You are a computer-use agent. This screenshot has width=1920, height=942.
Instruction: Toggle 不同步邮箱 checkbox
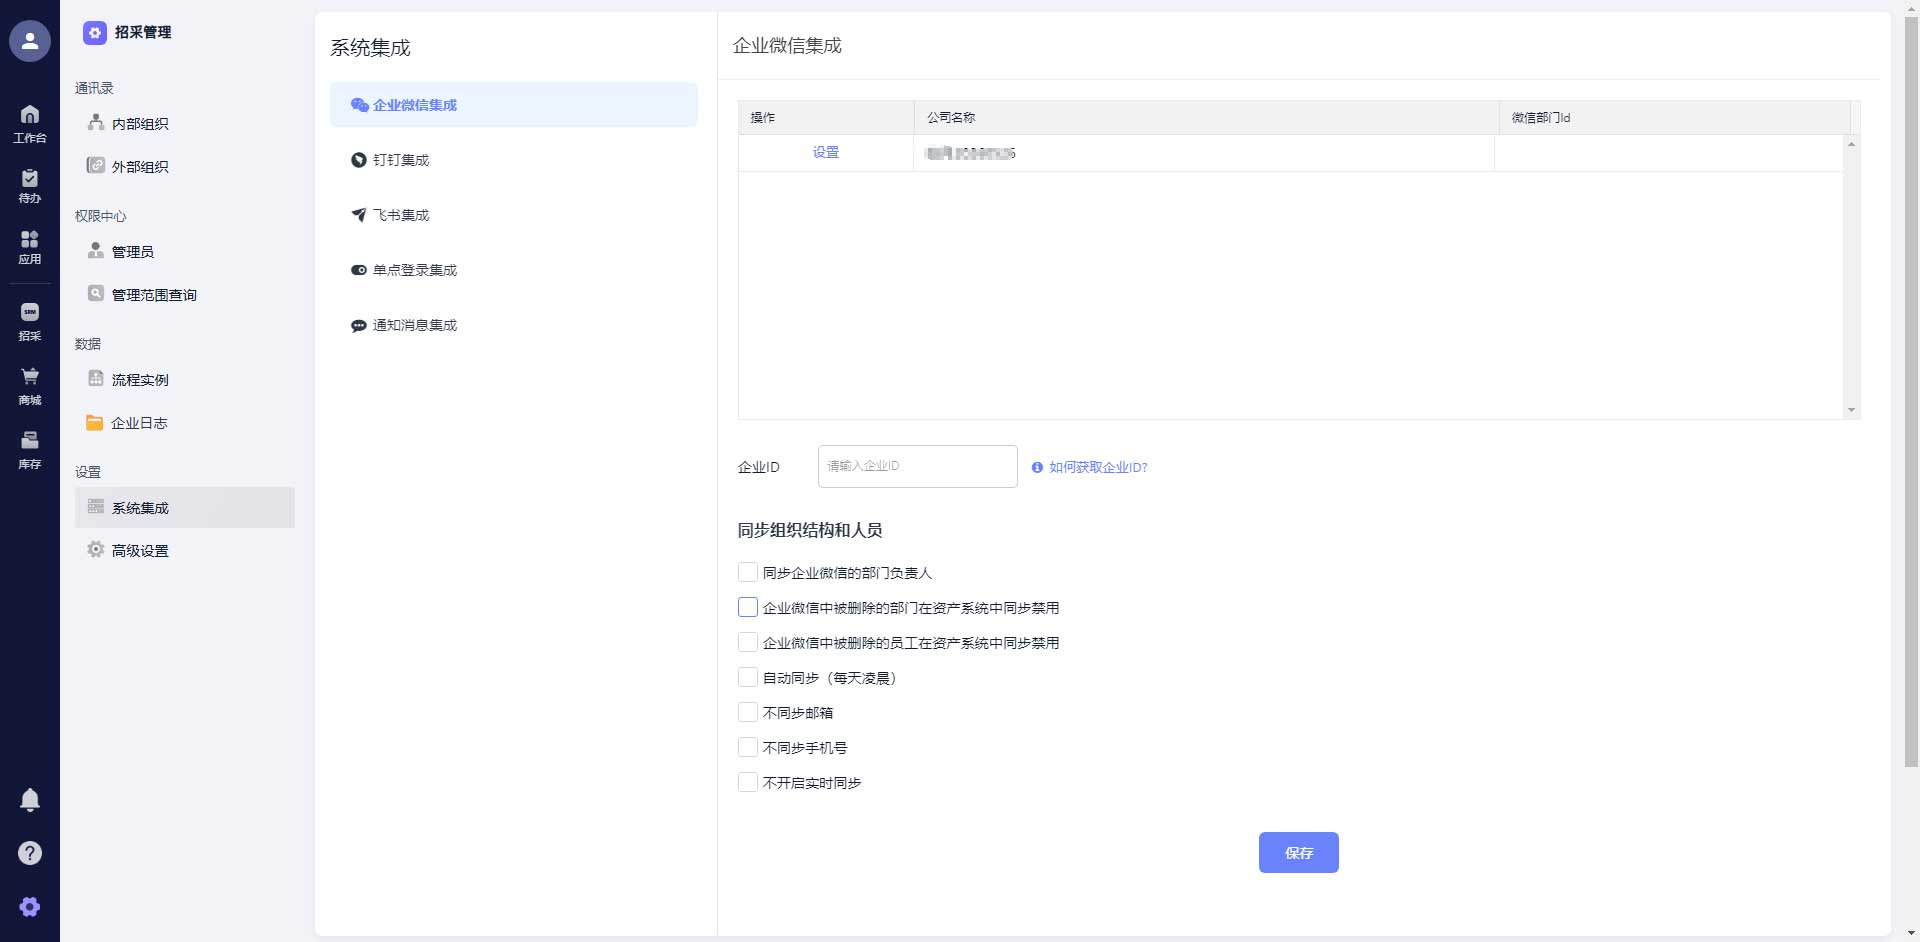(748, 712)
